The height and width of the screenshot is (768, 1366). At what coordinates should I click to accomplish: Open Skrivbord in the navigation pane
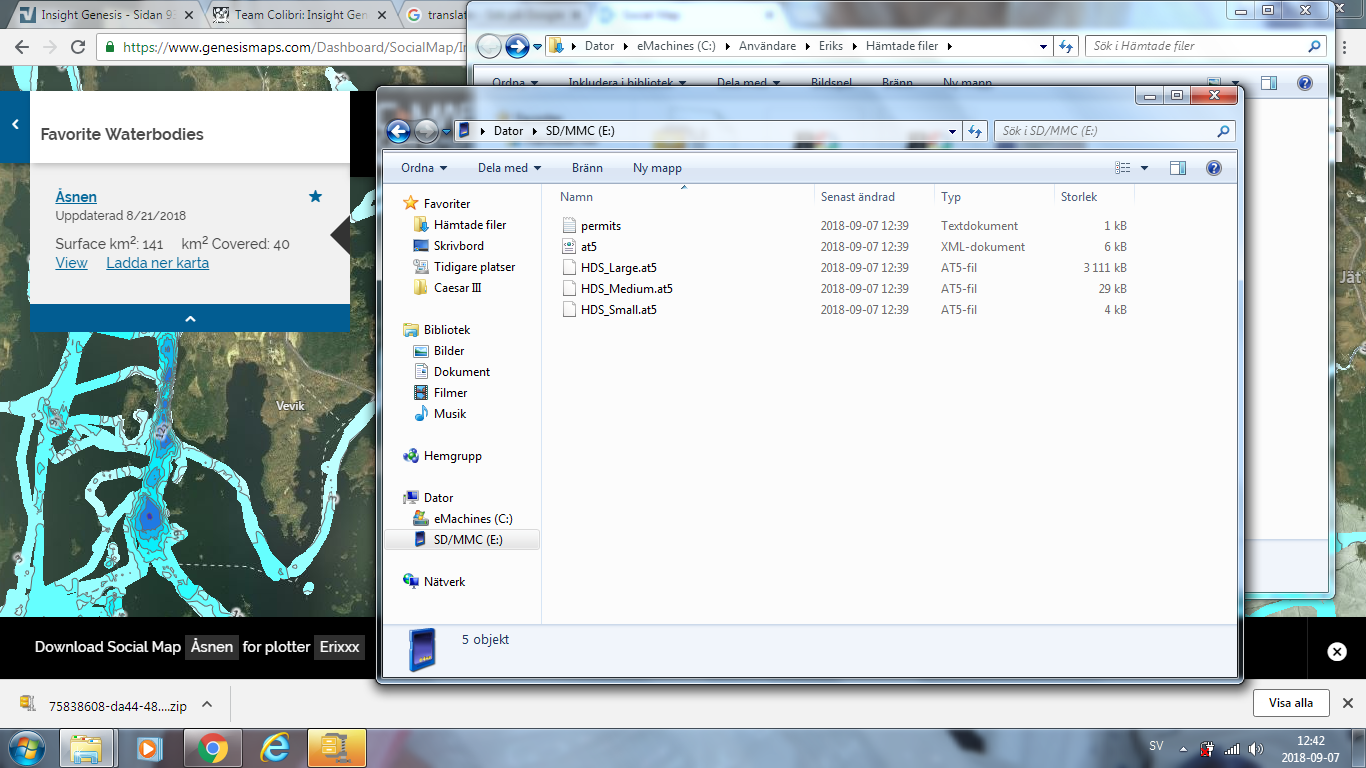coord(459,246)
